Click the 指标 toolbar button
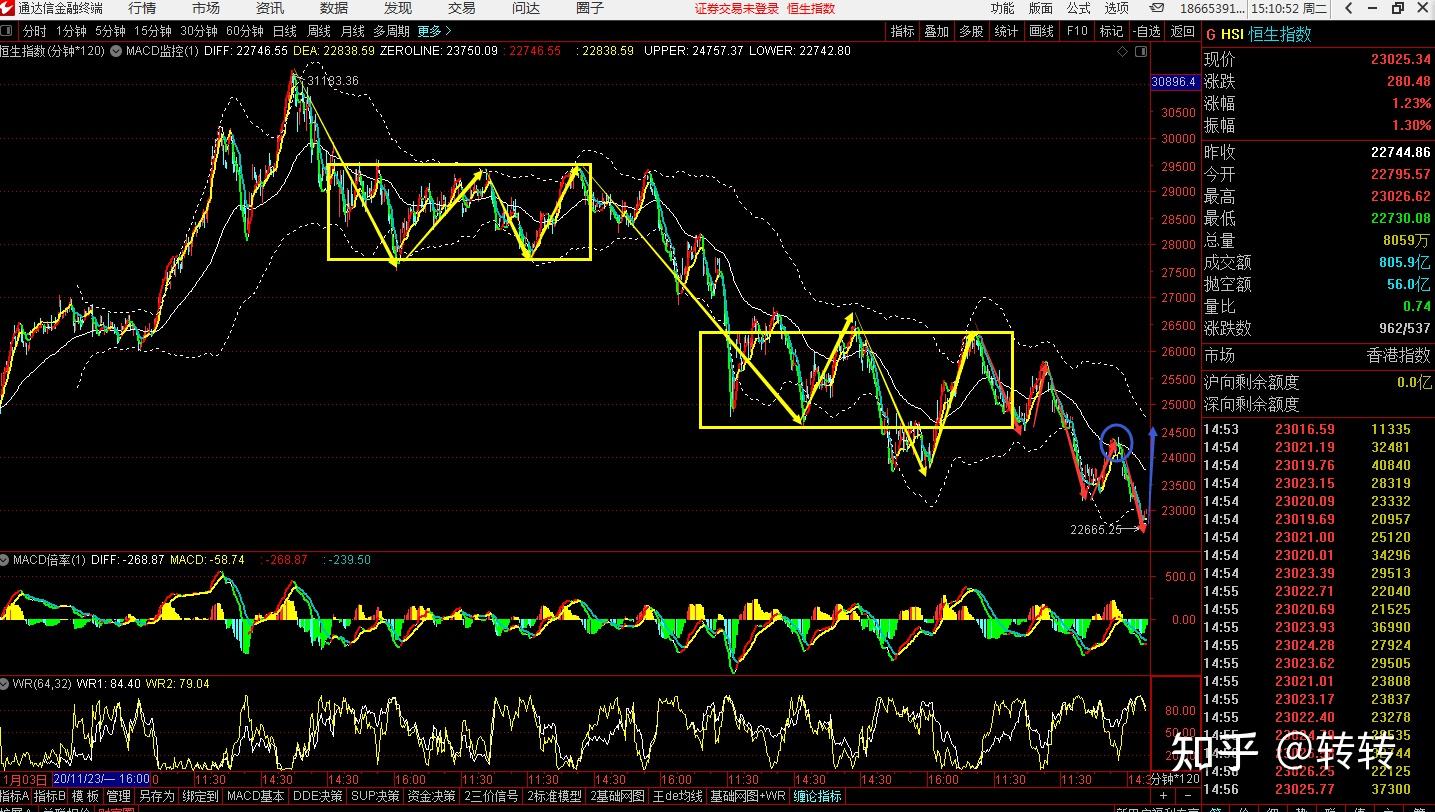1435x812 pixels. coord(902,31)
